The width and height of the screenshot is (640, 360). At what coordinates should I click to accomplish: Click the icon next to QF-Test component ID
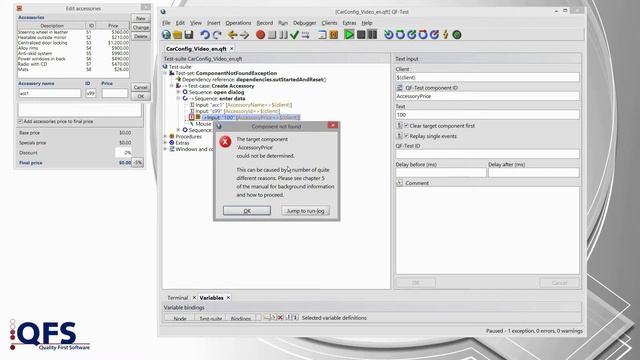tap(400, 88)
